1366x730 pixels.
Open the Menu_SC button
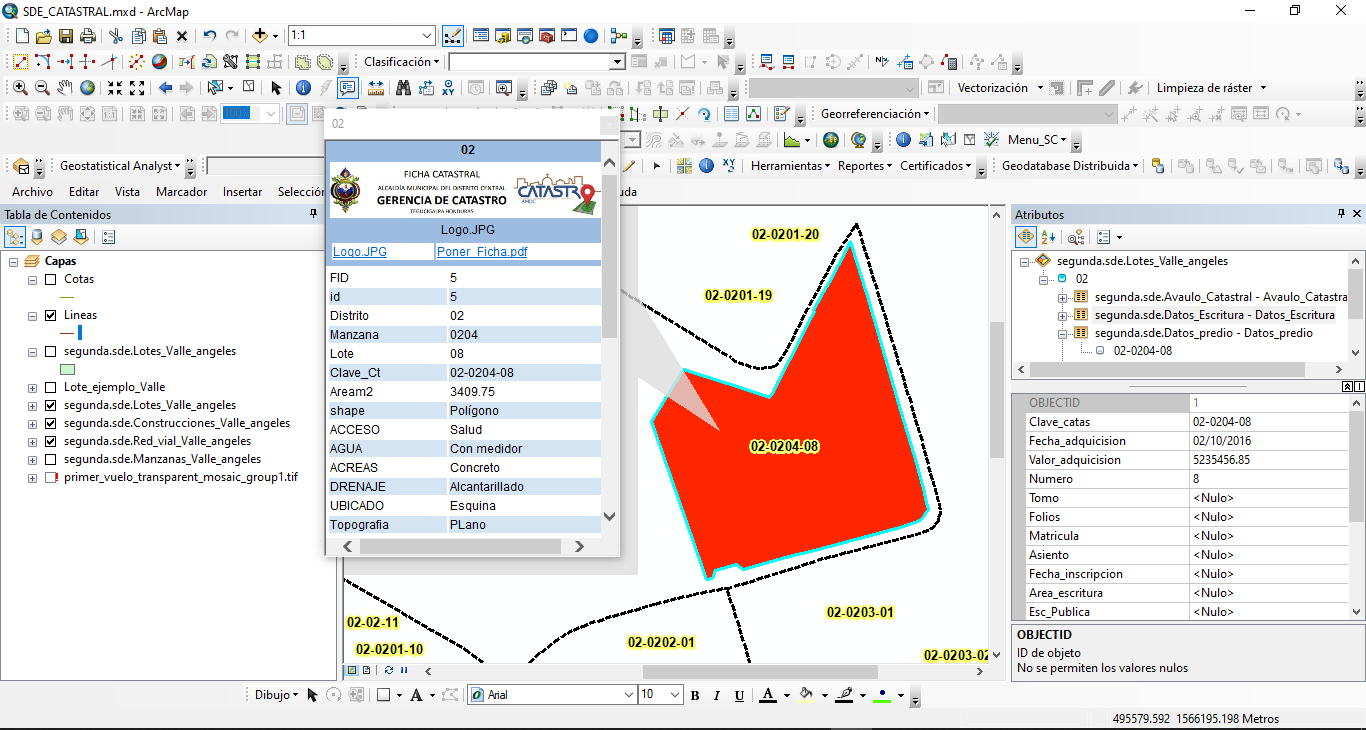1038,140
